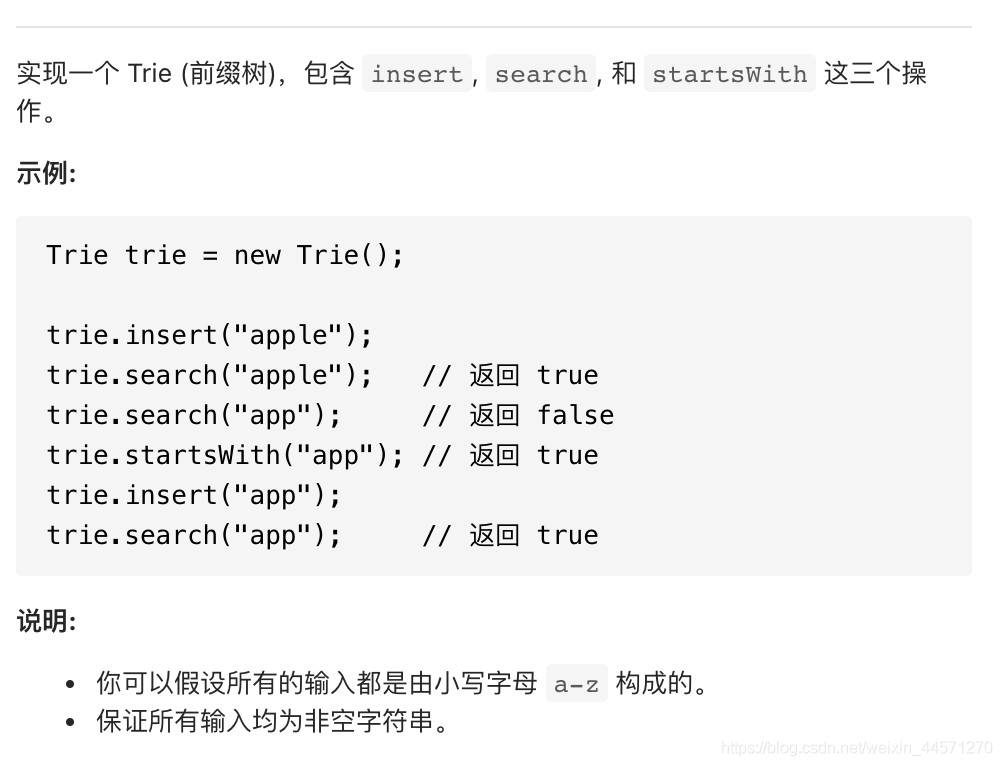This screenshot has height=766, width=1002.
Task: Click the inline code word search
Action: tap(540, 74)
